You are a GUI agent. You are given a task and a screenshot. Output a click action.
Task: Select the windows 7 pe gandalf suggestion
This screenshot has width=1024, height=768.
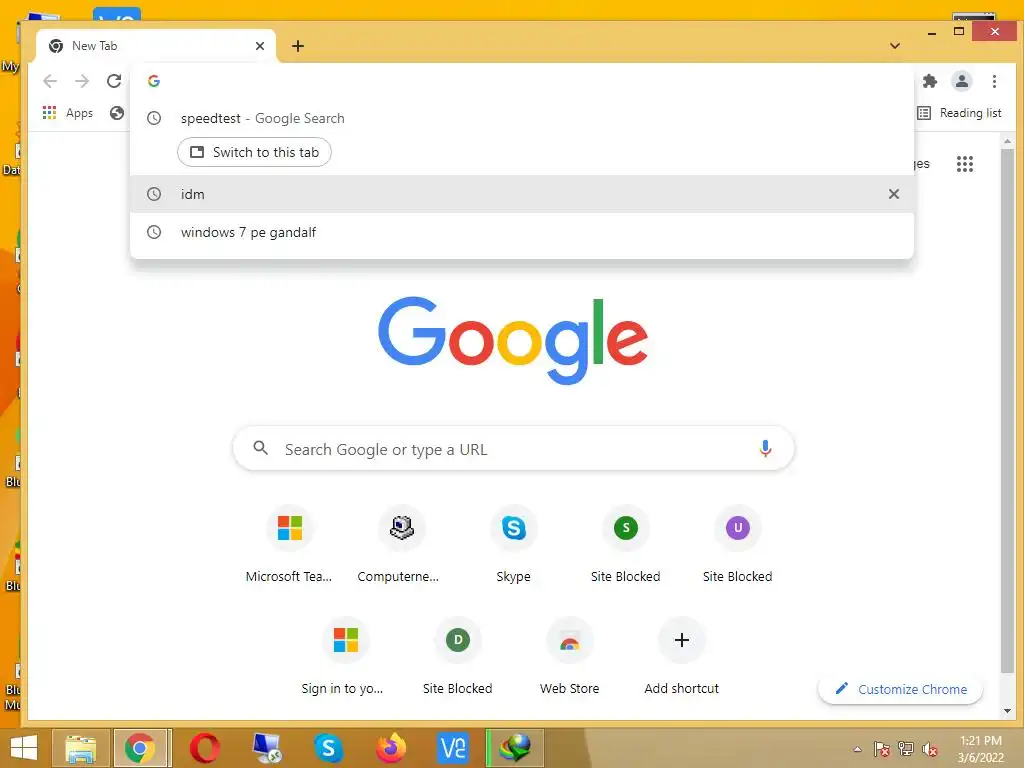tap(522, 232)
